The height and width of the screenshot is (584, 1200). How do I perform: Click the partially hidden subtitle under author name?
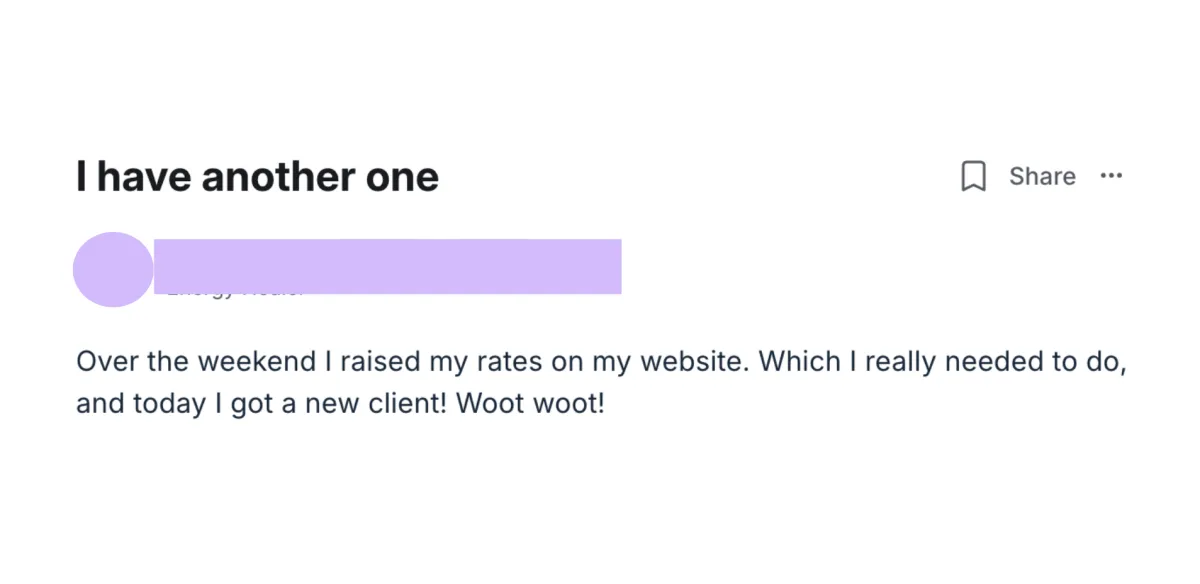234,292
